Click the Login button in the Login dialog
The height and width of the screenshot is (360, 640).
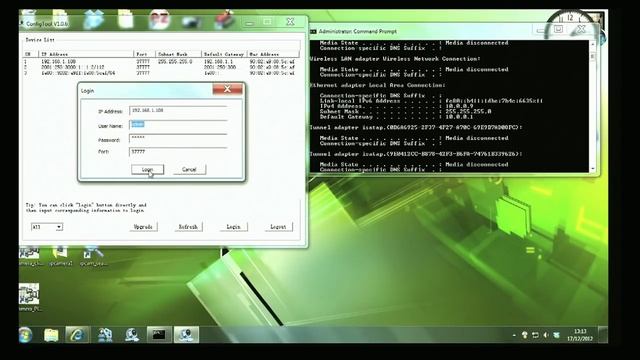(x=147, y=169)
